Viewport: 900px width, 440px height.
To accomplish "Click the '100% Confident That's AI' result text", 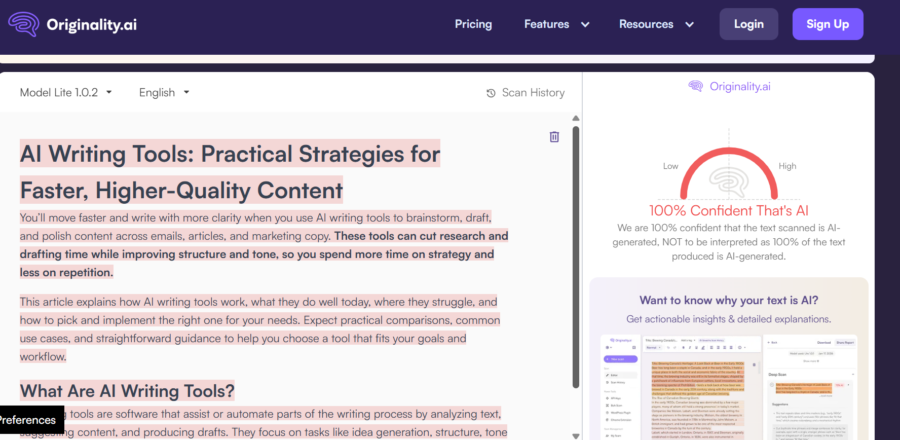I will click(x=729, y=211).
